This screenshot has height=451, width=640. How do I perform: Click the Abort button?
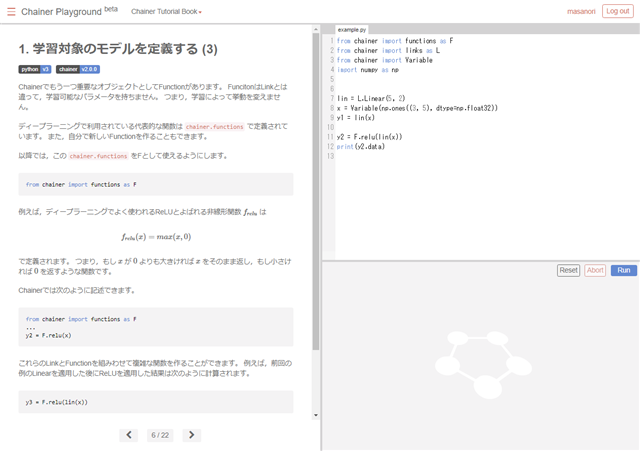pos(595,270)
